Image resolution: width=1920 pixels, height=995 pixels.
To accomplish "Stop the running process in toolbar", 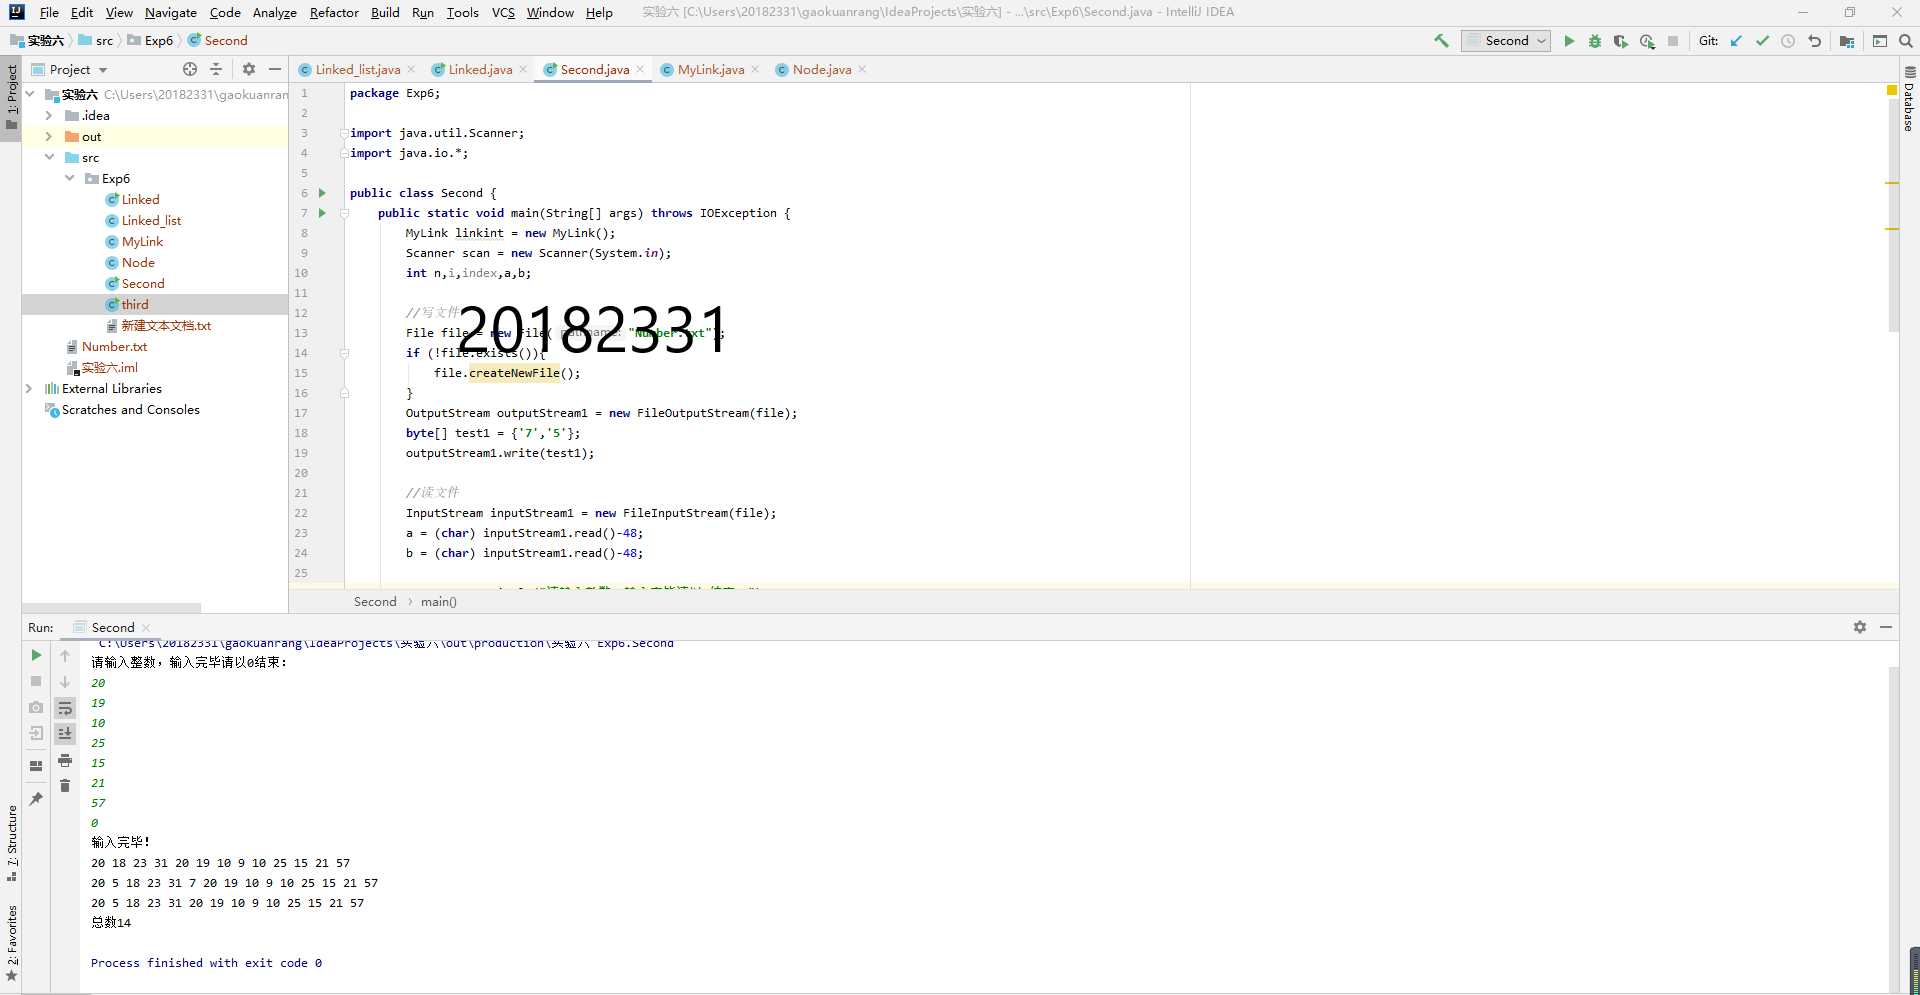I will (1673, 41).
